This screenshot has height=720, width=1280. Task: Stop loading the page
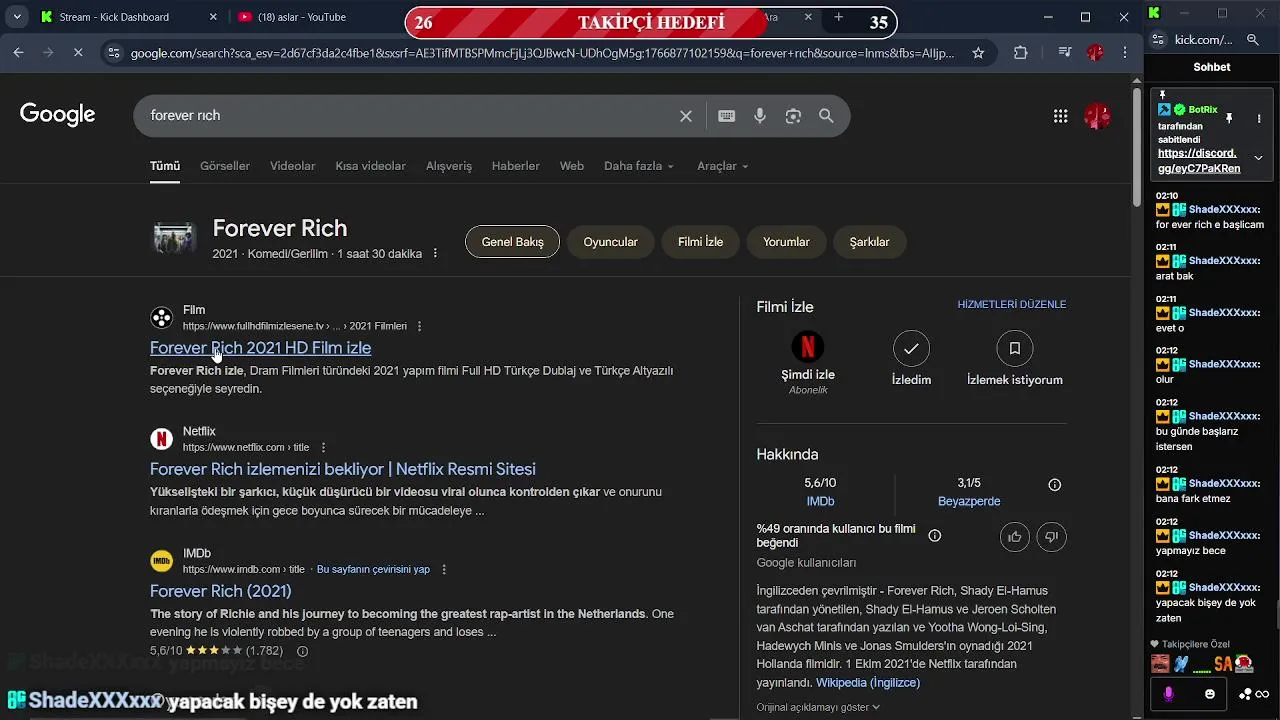tap(78, 53)
